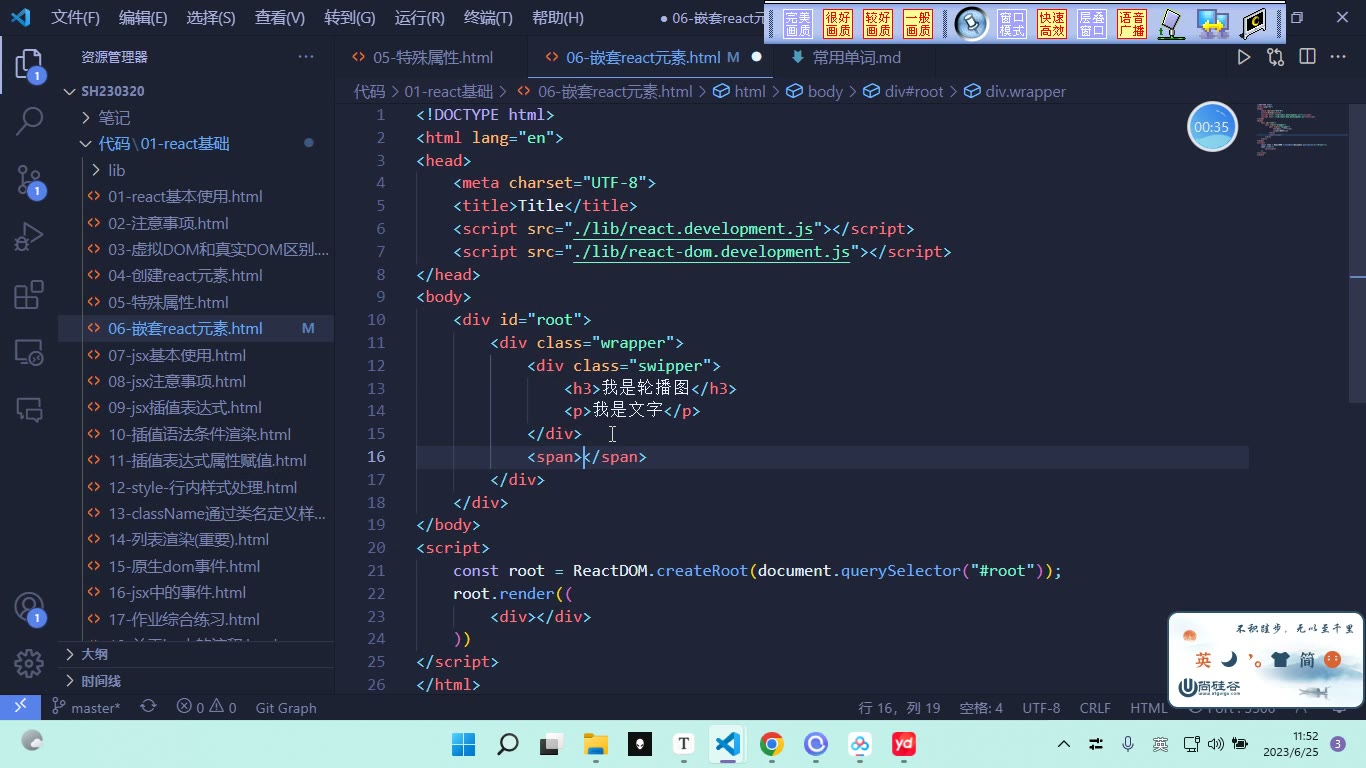Click the minimap to jump in the code
The width and height of the screenshot is (1366, 768).
[x=1300, y=130]
